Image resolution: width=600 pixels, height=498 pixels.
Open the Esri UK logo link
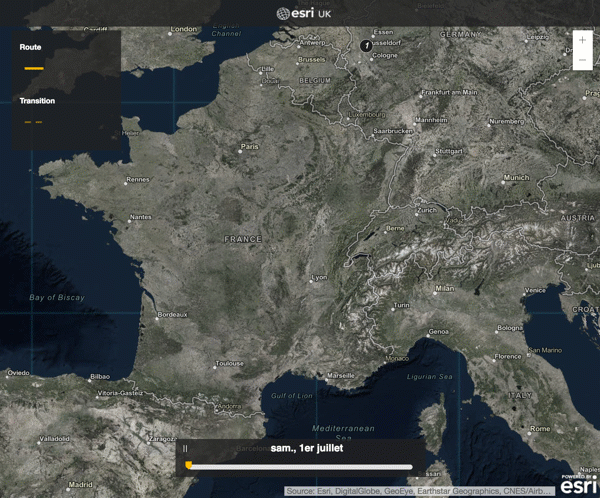(304, 14)
